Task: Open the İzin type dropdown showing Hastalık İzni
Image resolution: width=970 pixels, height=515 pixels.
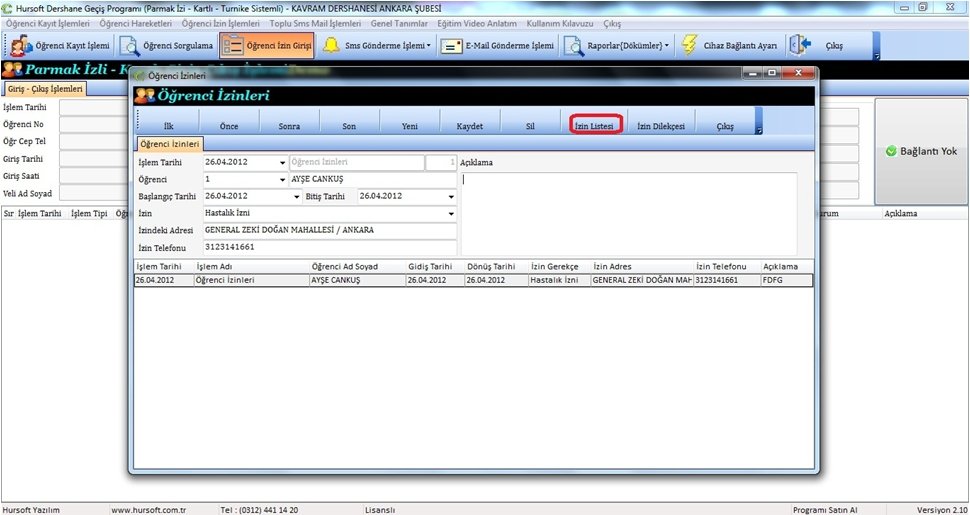Action: tap(451, 213)
